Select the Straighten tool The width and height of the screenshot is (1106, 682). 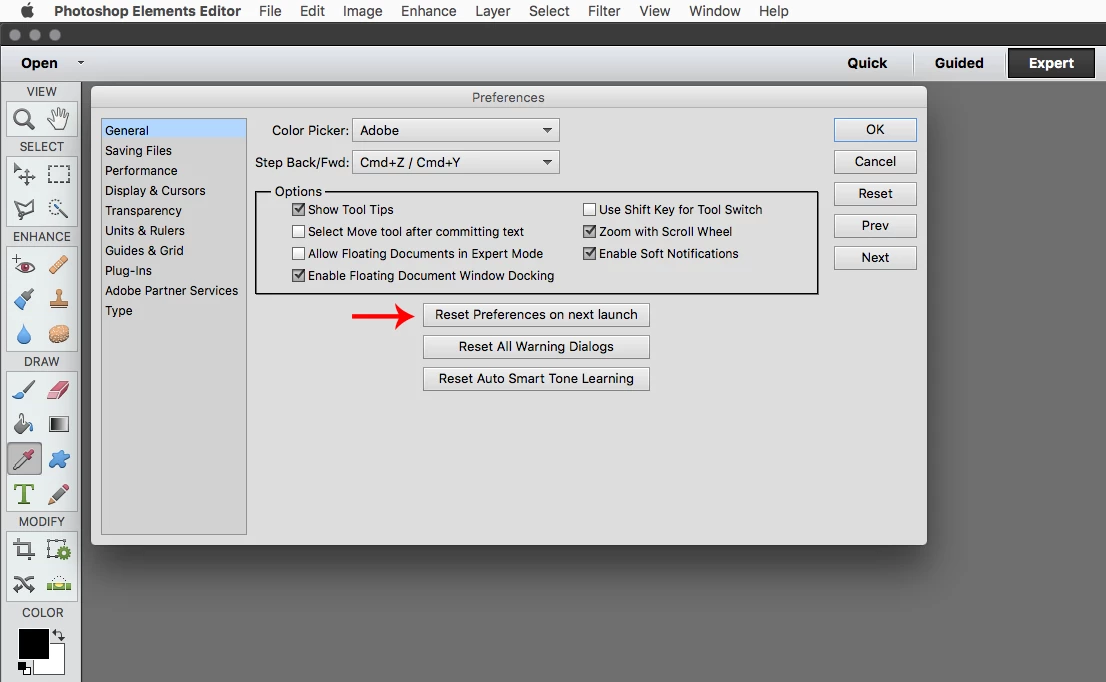[x=59, y=584]
